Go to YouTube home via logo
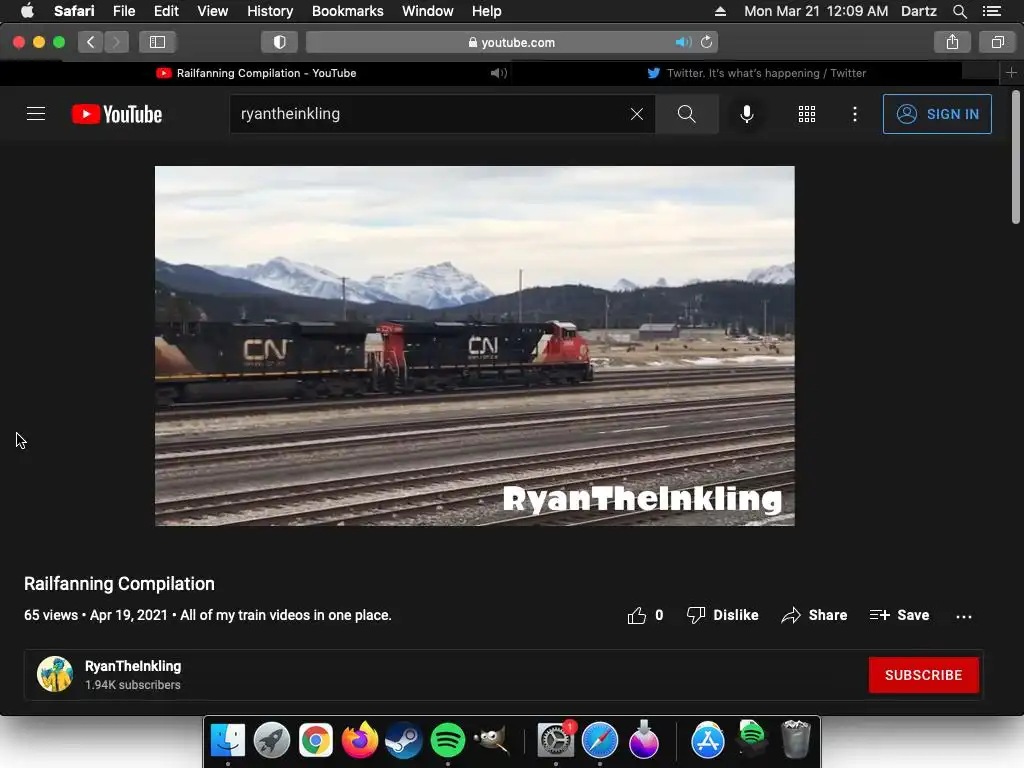This screenshot has height=768, width=1024. pyautogui.click(x=117, y=114)
